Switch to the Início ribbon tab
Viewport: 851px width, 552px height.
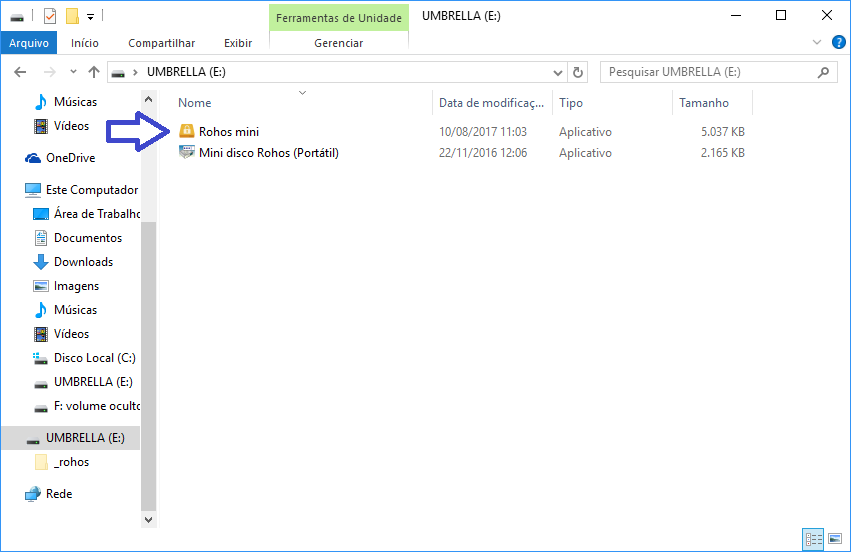pos(85,43)
